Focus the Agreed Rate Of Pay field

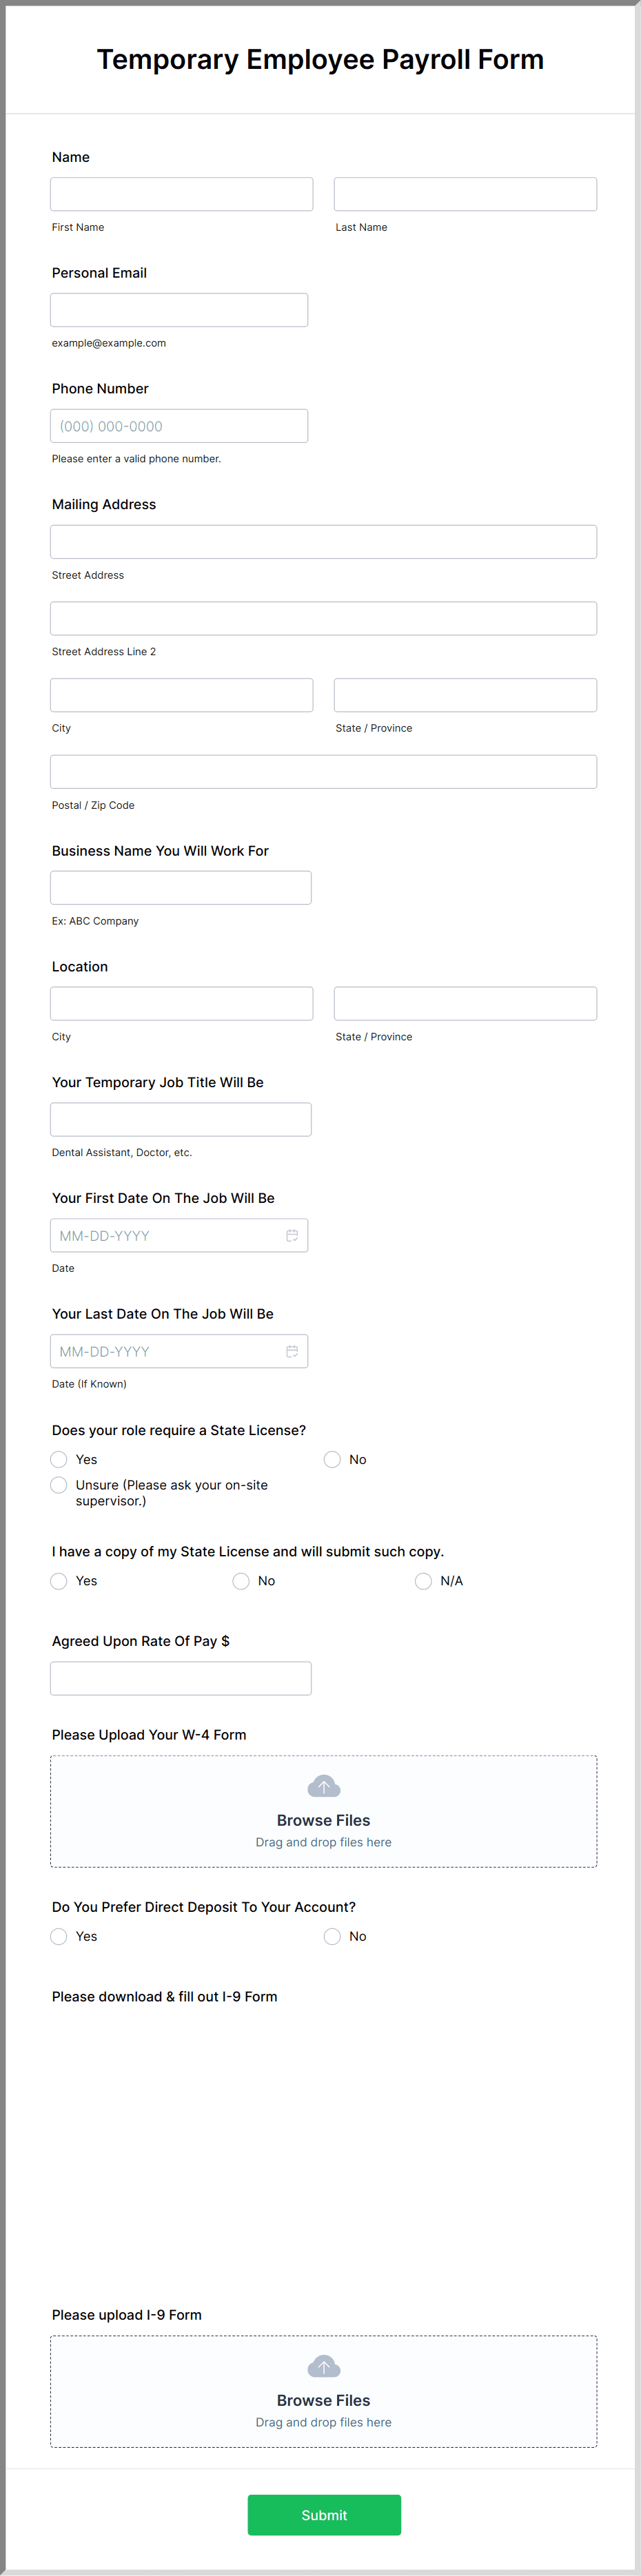181,1678
